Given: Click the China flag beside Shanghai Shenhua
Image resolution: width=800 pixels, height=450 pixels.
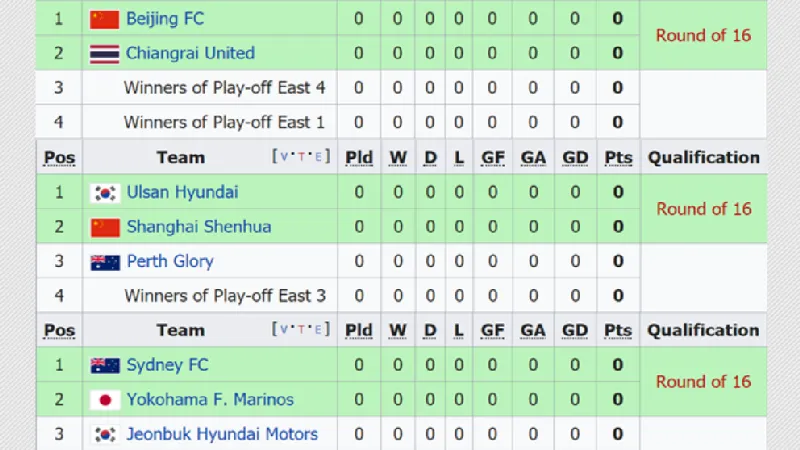Looking at the screenshot, I should pos(104,227).
